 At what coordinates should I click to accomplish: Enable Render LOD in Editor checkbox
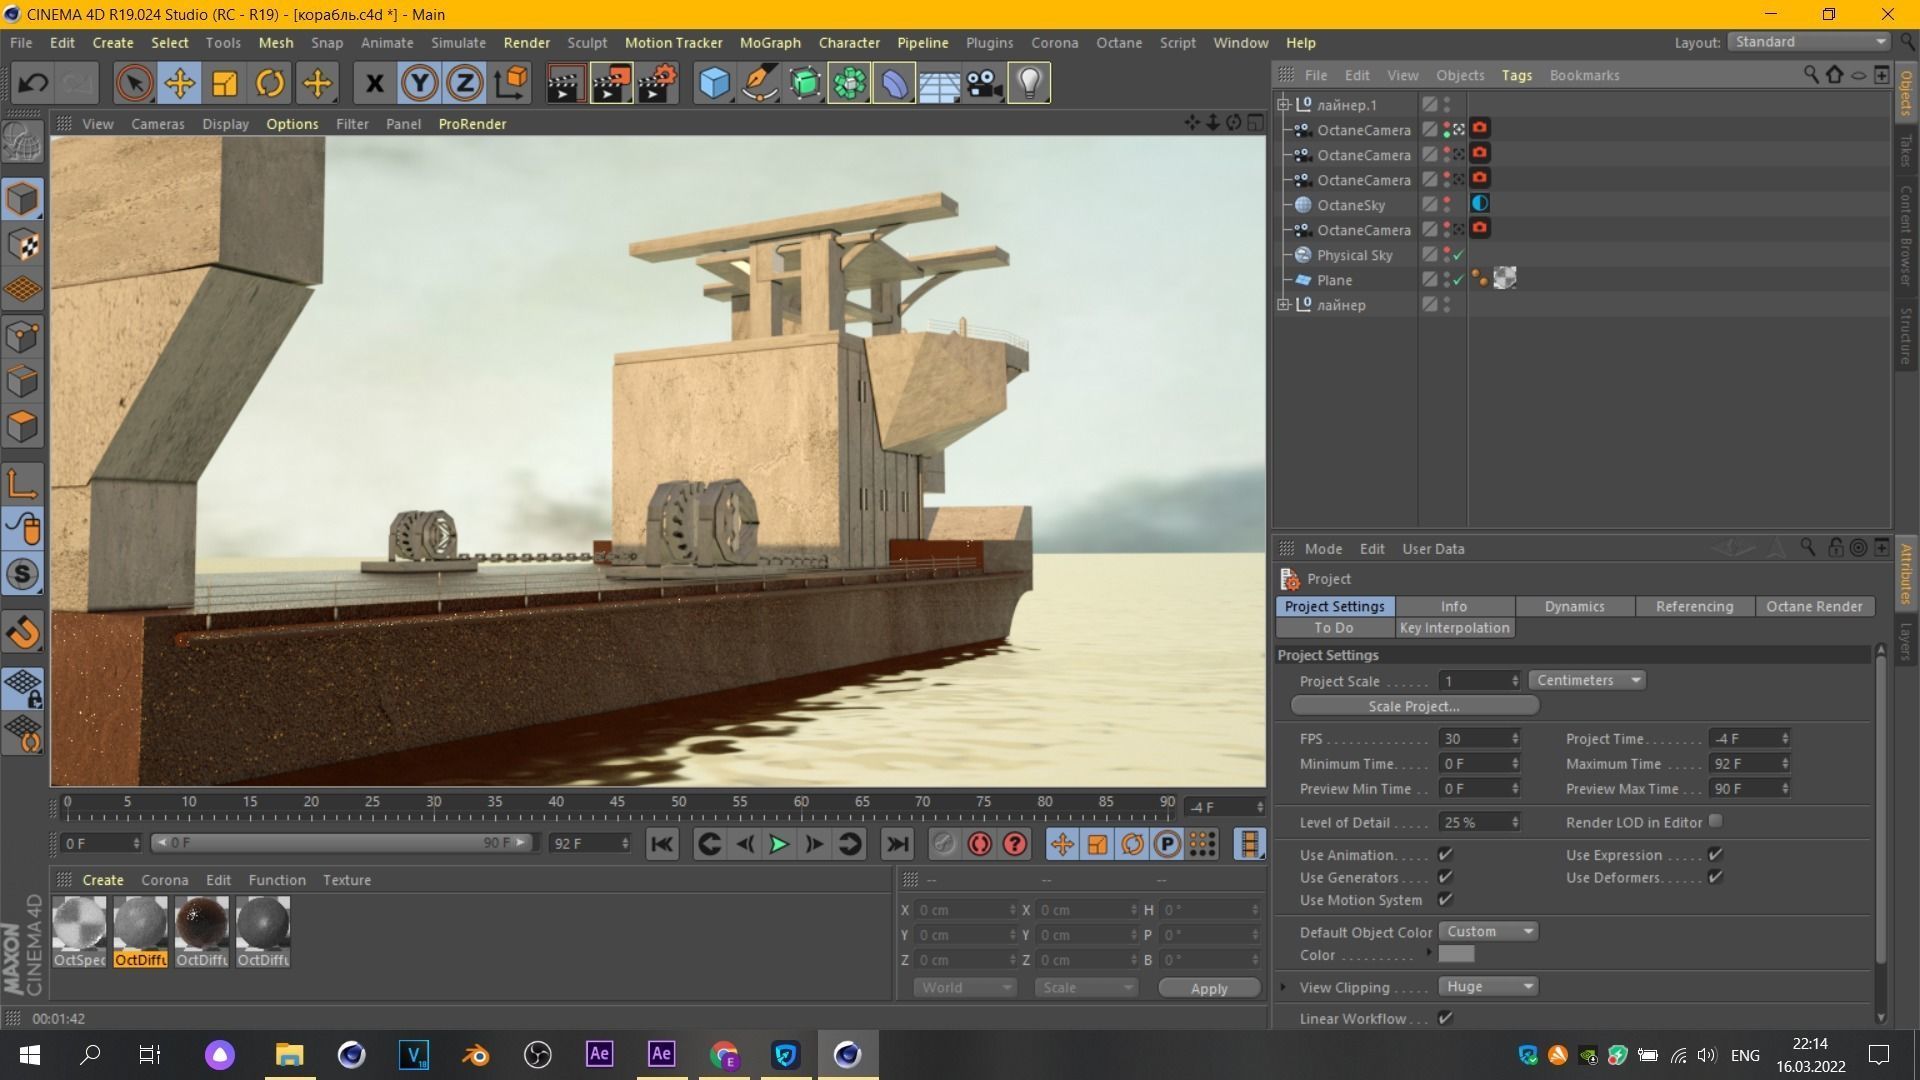click(1716, 821)
